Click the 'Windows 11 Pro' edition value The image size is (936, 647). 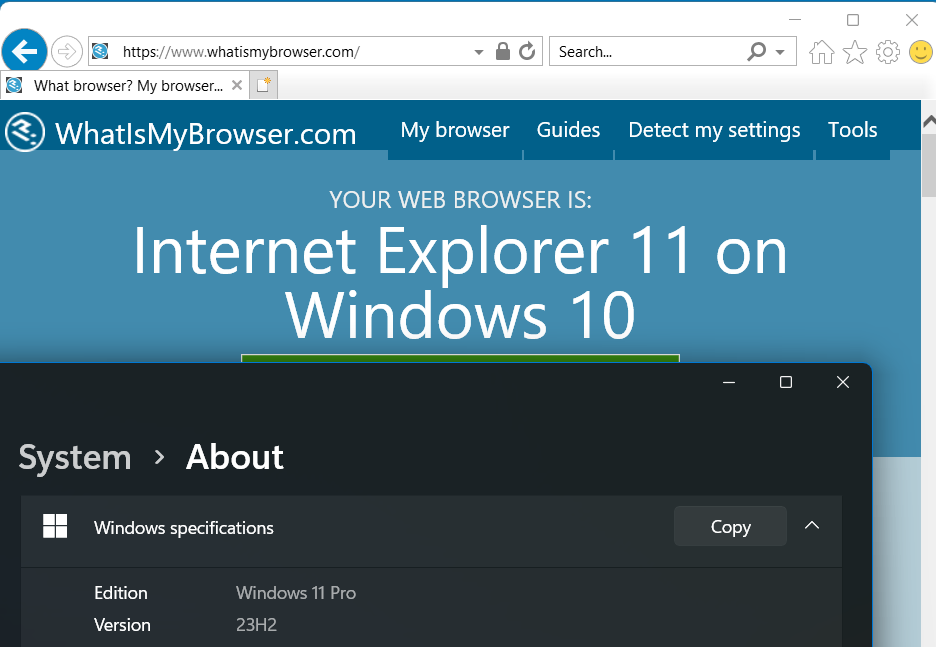coord(296,593)
